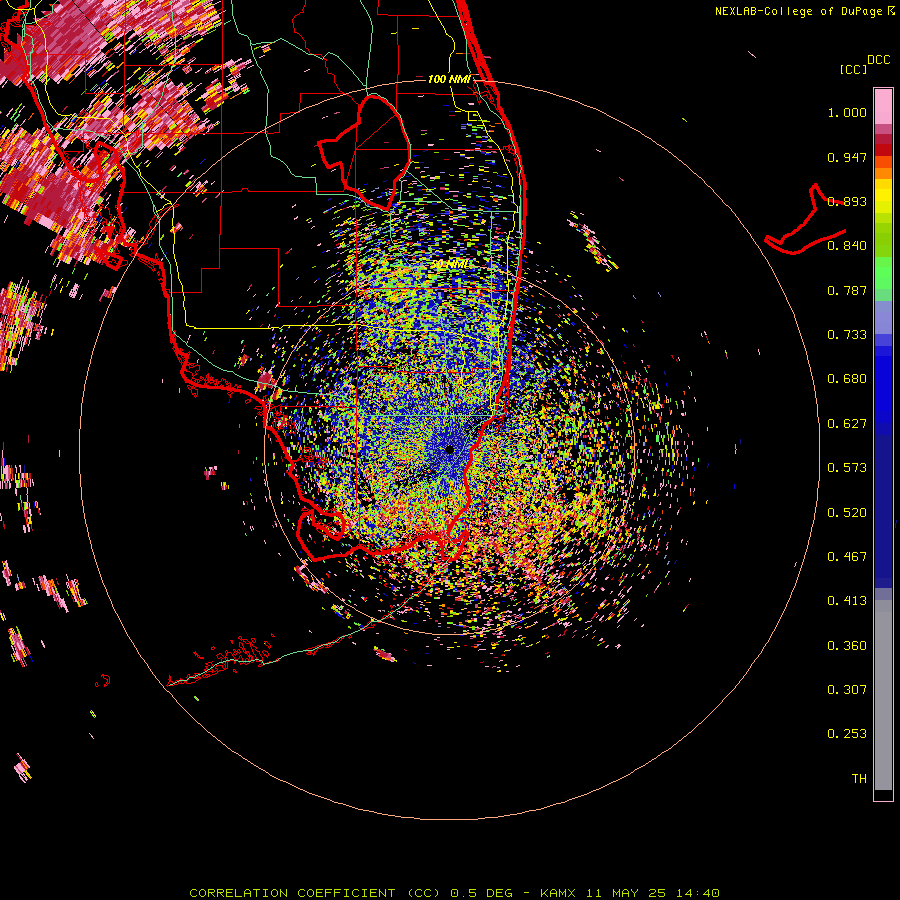Select the 0.680 scale label
Screen dimensions: 900x900
[847, 379]
